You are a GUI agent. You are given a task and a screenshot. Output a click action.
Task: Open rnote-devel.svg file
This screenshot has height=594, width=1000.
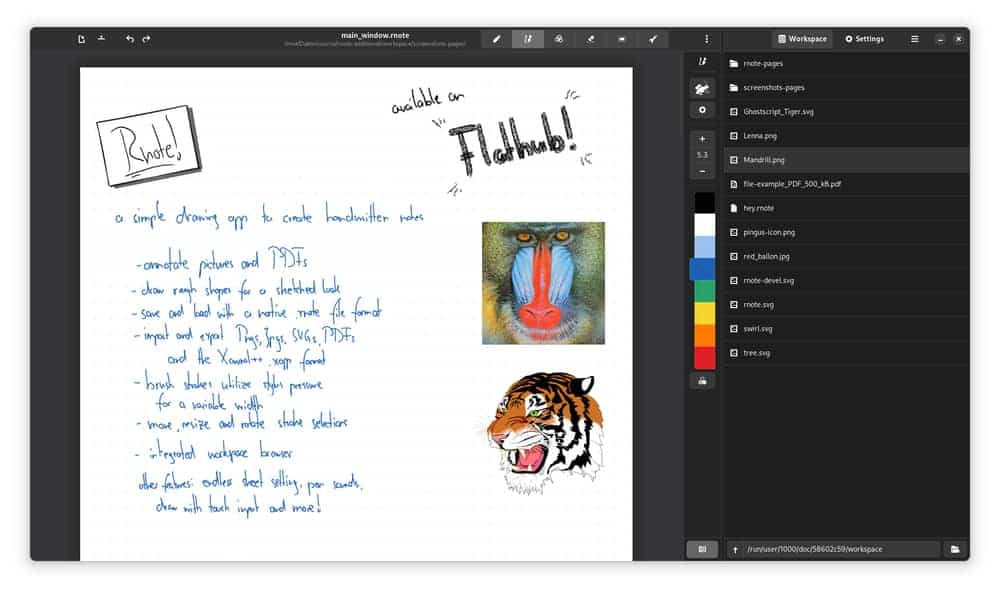click(x=846, y=281)
